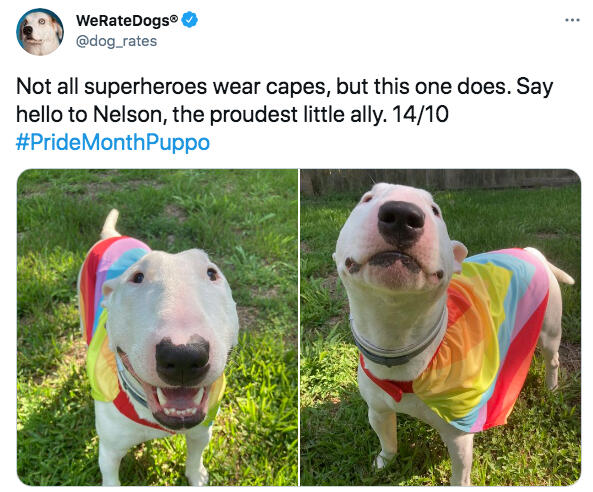Click the blue verified badge icon

pos(189,20)
